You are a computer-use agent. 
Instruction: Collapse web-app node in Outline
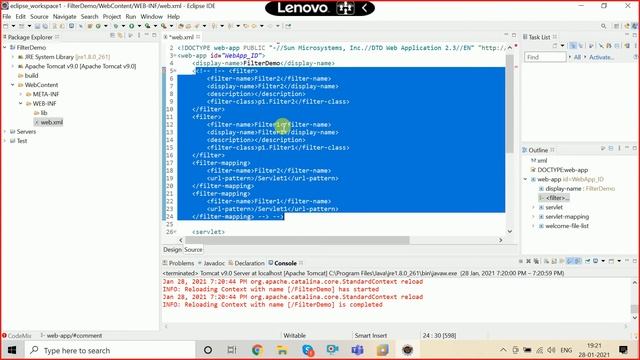click(x=526, y=179)
